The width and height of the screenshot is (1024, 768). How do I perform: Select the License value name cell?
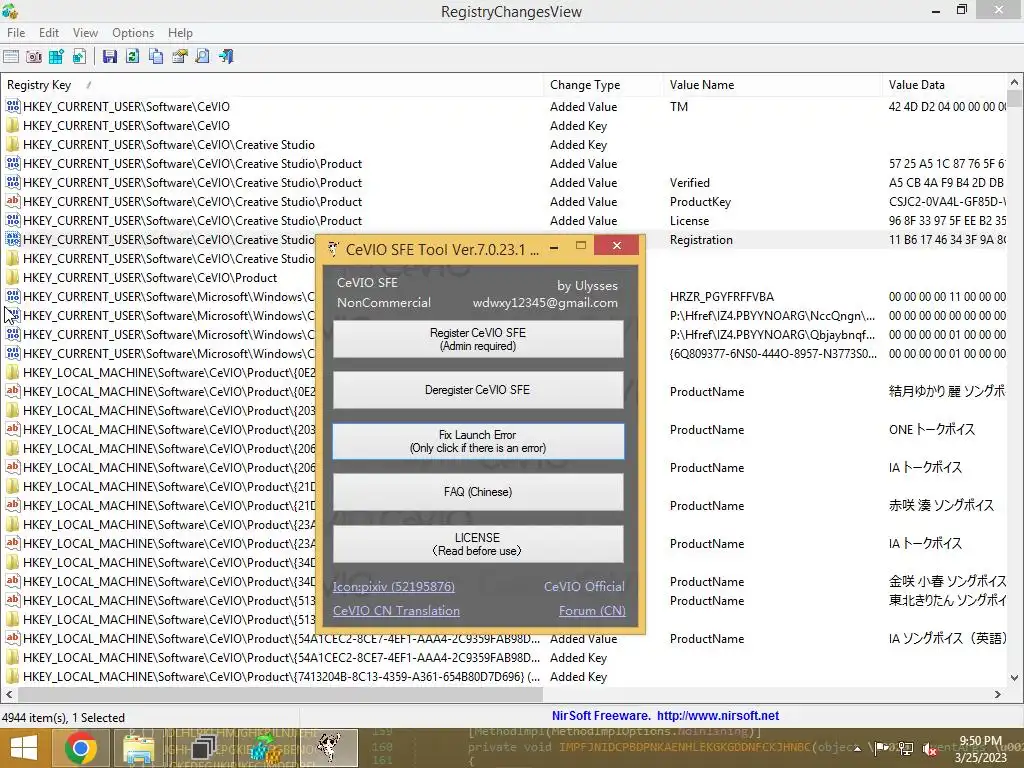(689, 221)
